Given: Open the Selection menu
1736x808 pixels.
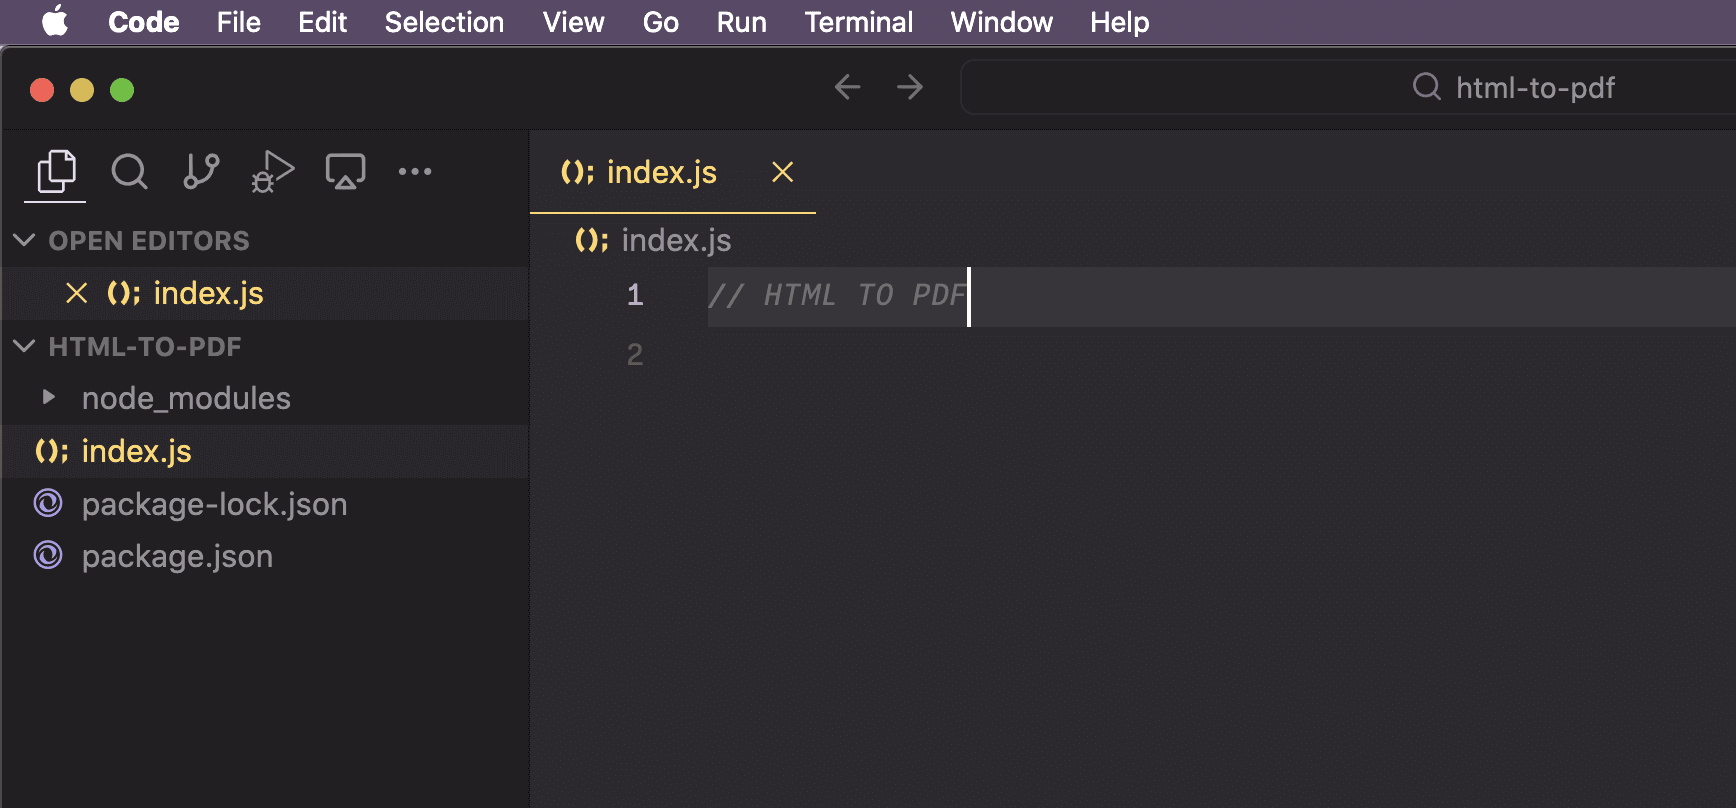Looking at the screenshot, I should pos(444,22).
